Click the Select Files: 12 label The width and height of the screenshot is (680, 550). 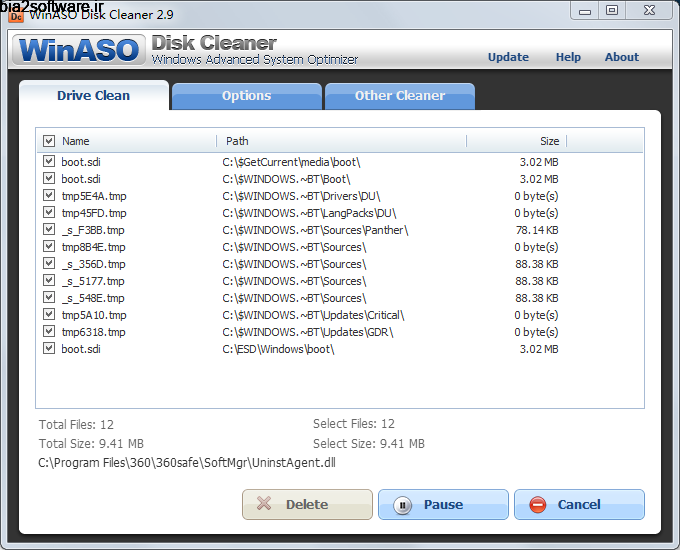(x=354, y=423)
